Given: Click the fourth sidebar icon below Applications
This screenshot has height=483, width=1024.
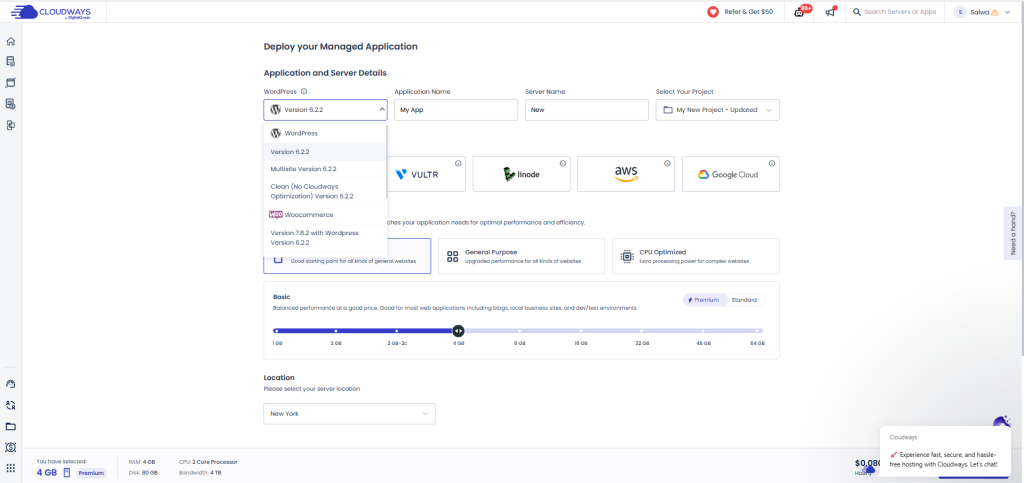Looking at the screenshot, I should 10,104.
